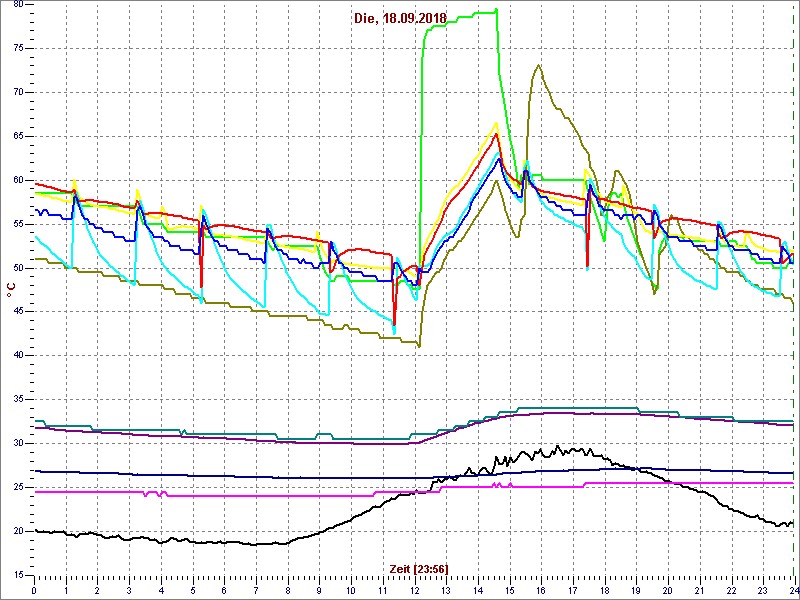Click hour 16 on the time axis
The width and height of the screenshot is (800, 600).
[x=540, y=591]
